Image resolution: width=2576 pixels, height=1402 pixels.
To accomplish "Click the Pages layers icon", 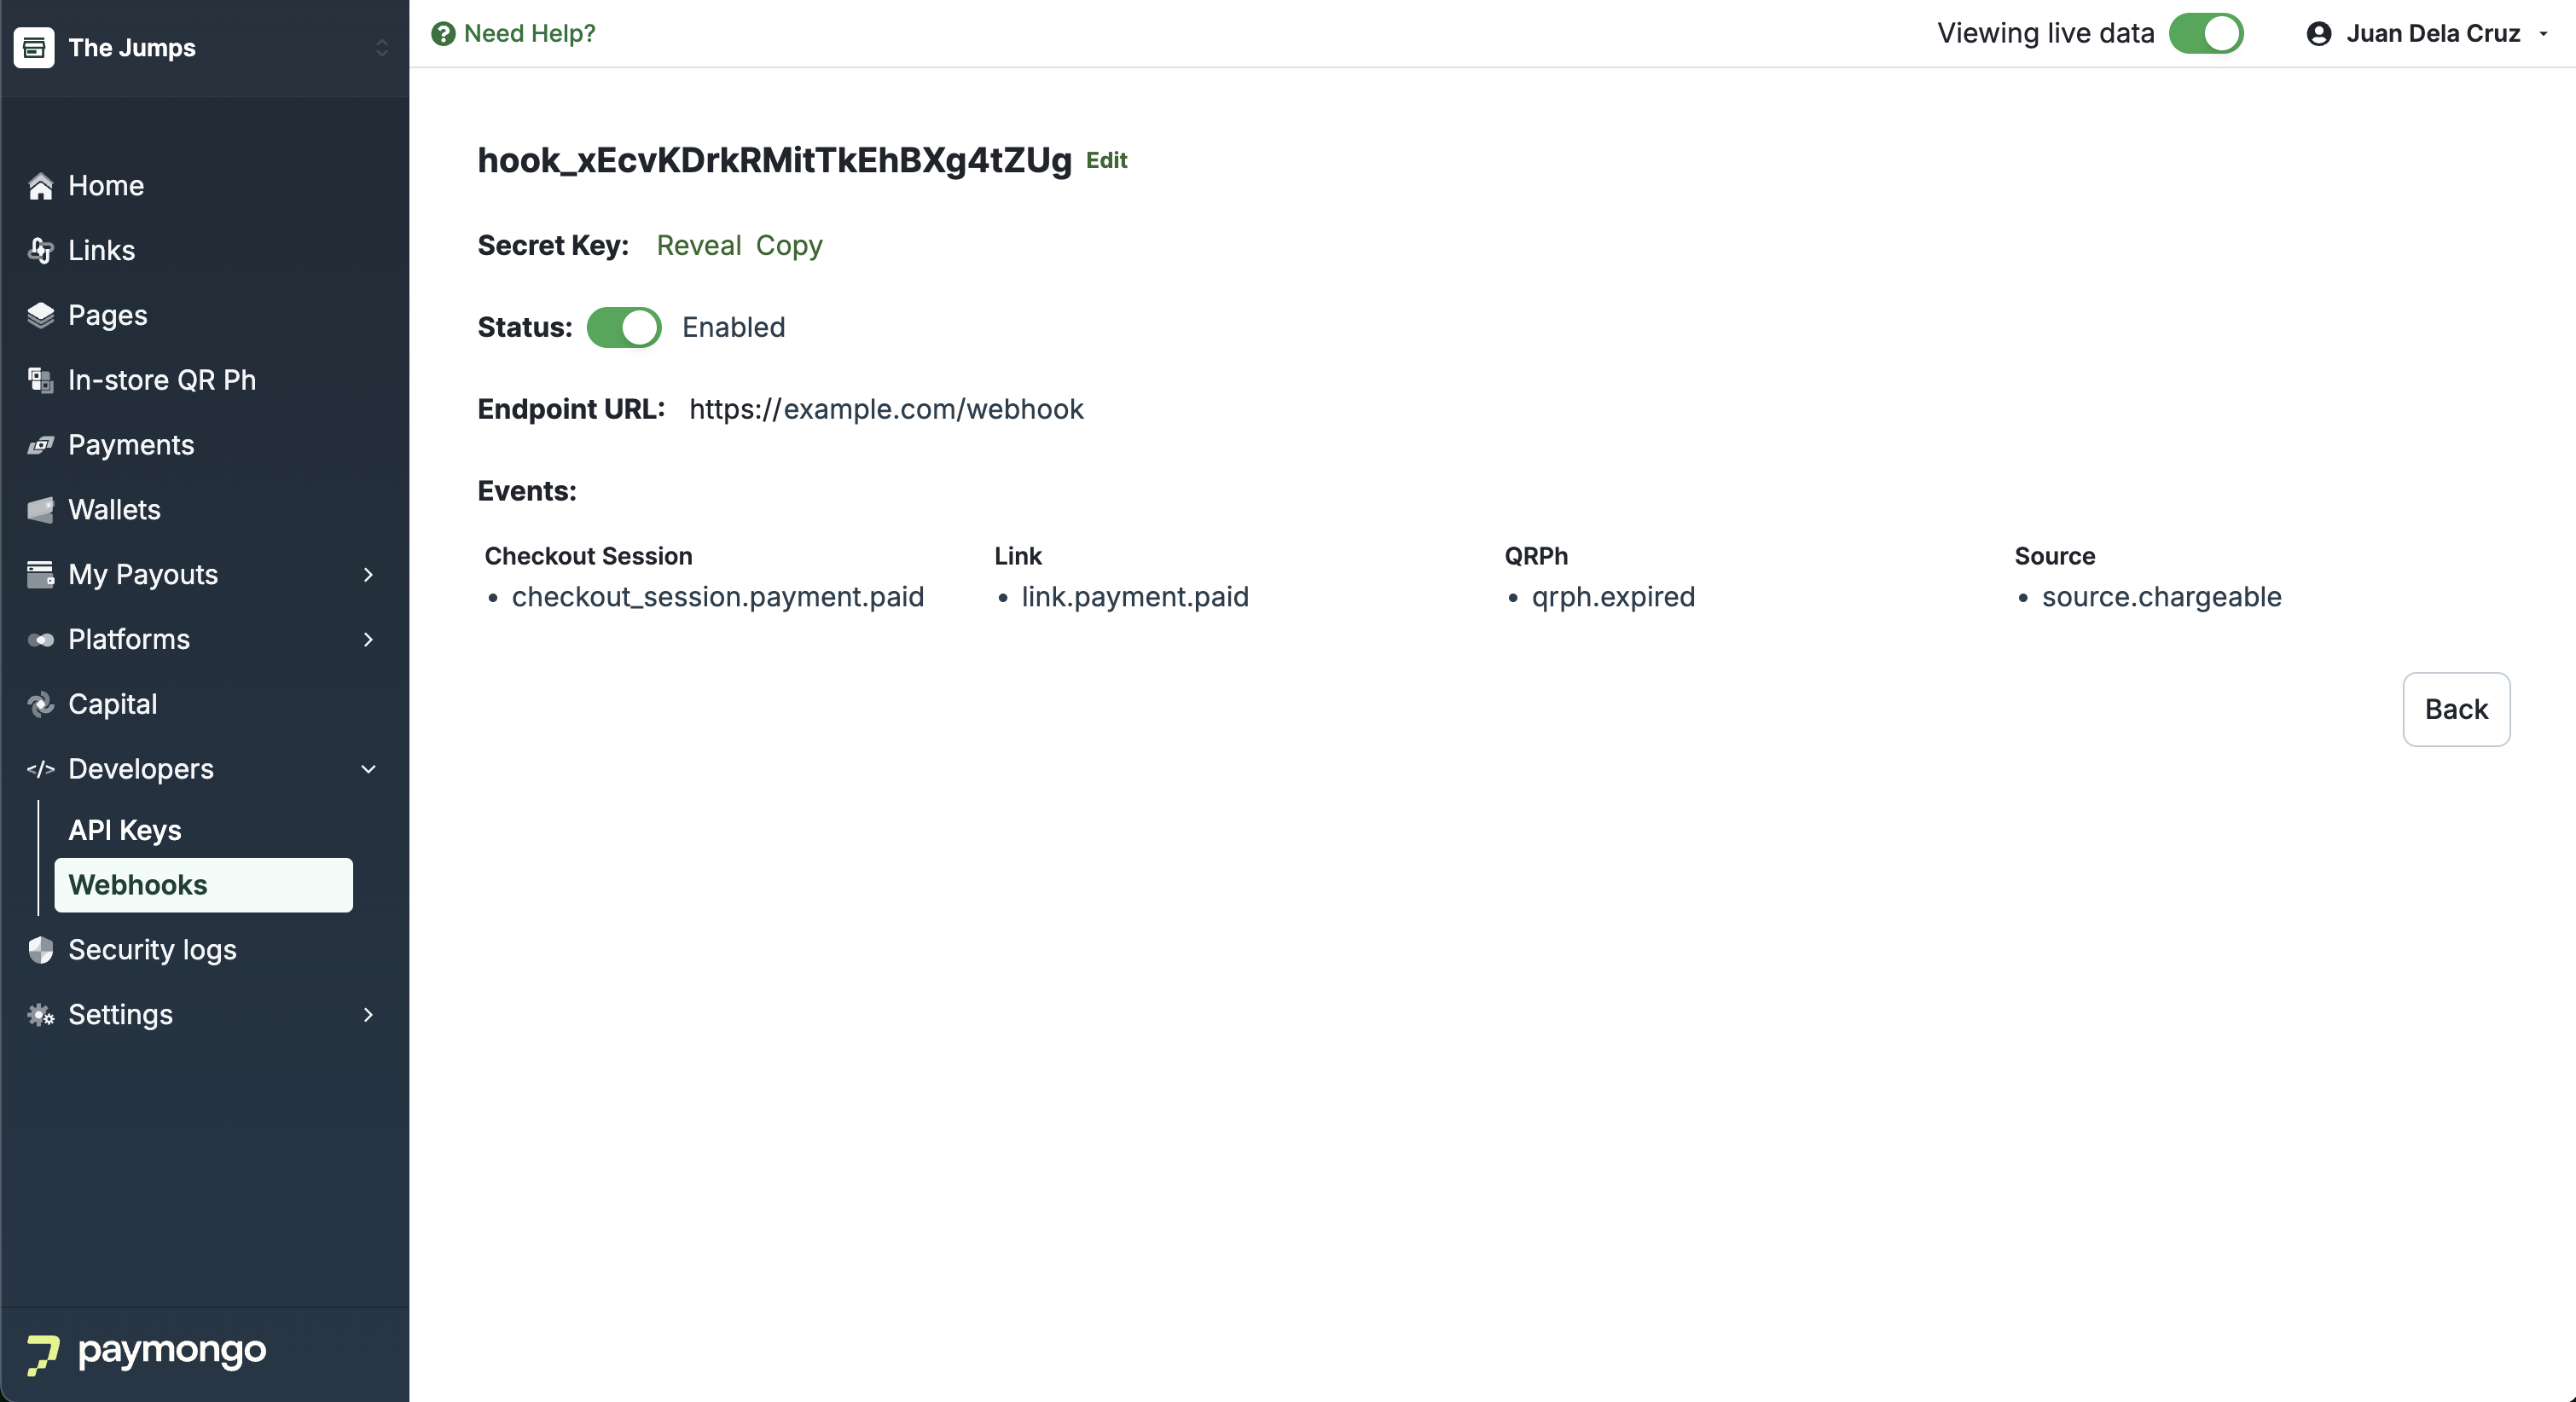I will tap(40, 316).
